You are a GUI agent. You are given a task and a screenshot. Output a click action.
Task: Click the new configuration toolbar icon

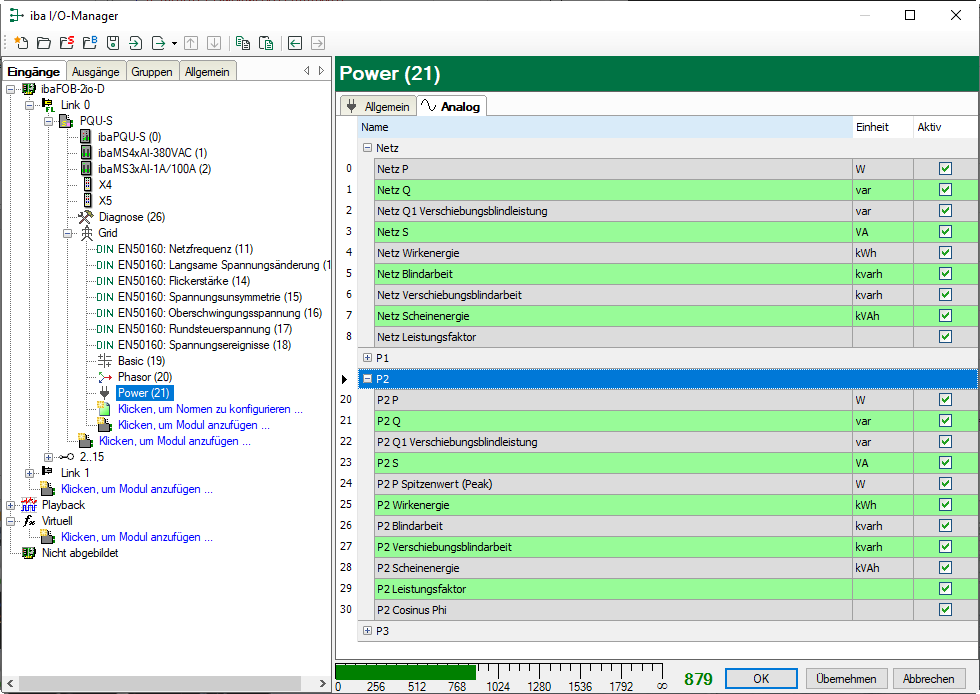(x=21, y=43)
